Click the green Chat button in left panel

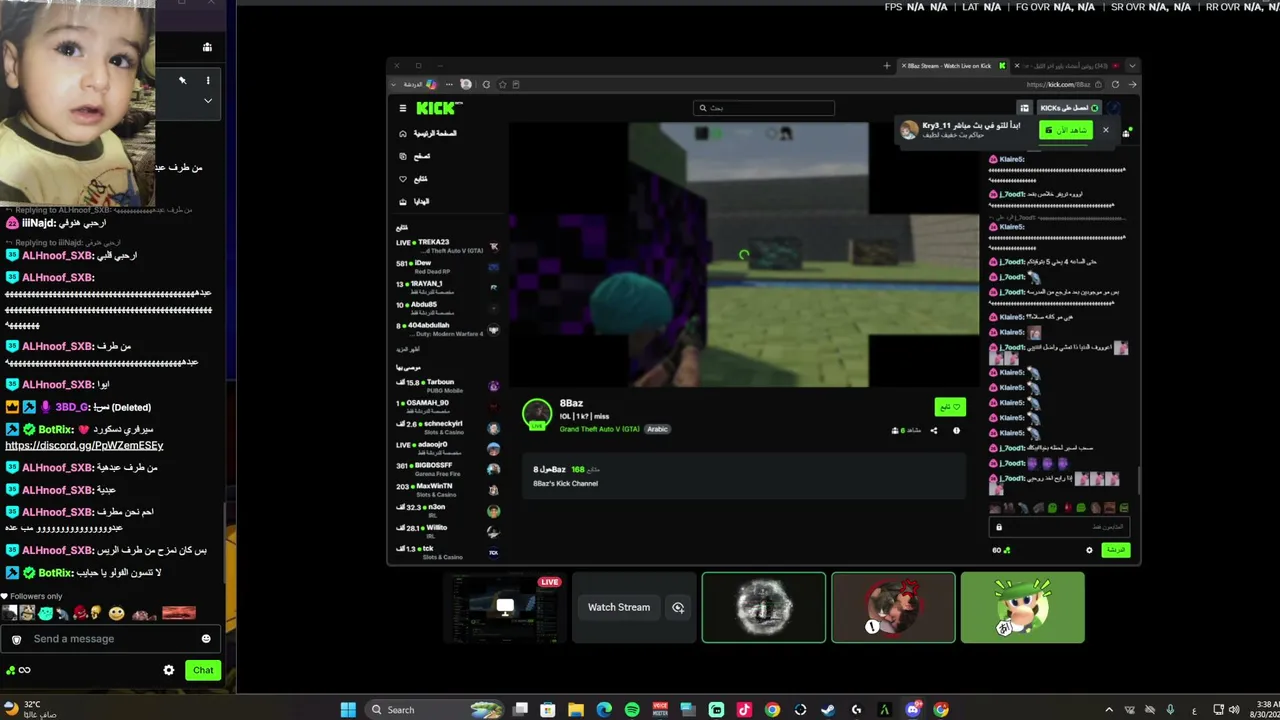[203, 670]
